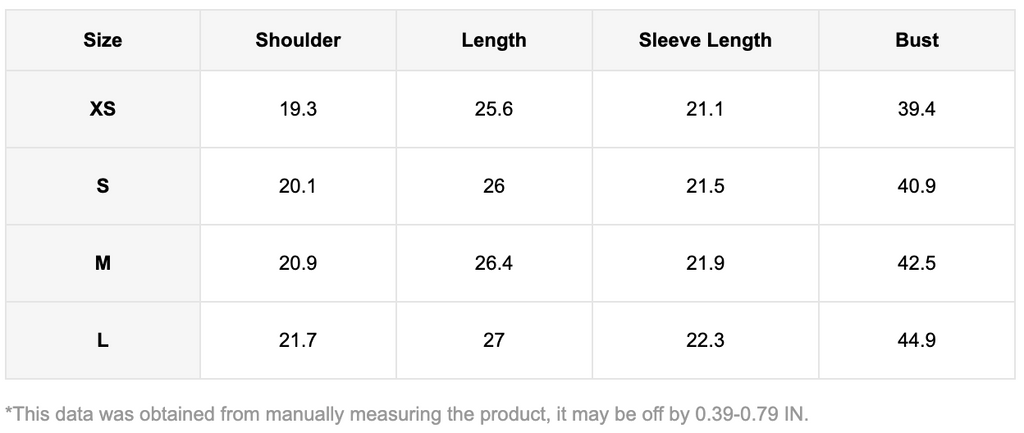
Task: Click the S bust value 40.9
Action: coord(917,186)
